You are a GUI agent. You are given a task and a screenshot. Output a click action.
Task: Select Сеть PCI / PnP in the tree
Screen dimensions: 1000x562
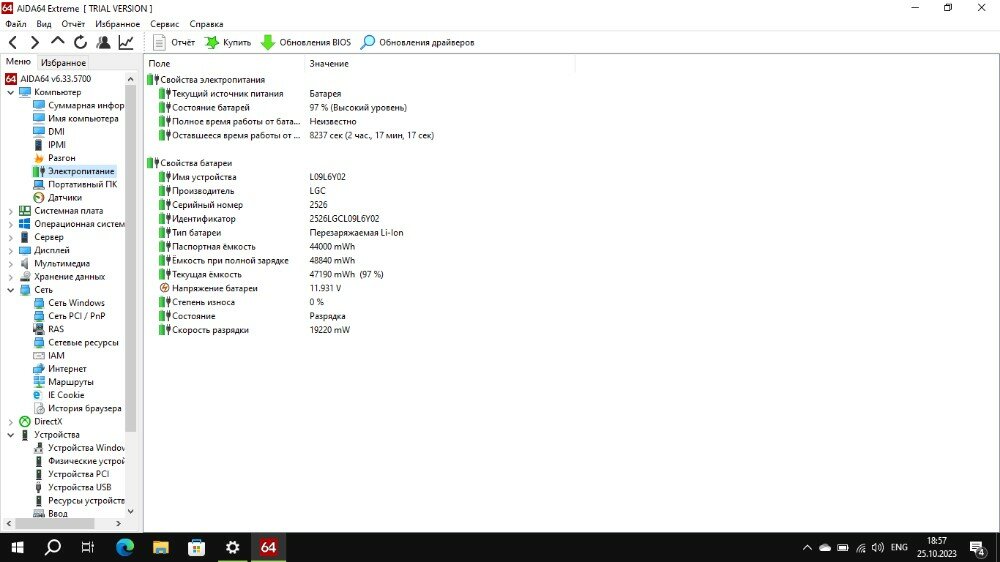(x=70, y=316)
